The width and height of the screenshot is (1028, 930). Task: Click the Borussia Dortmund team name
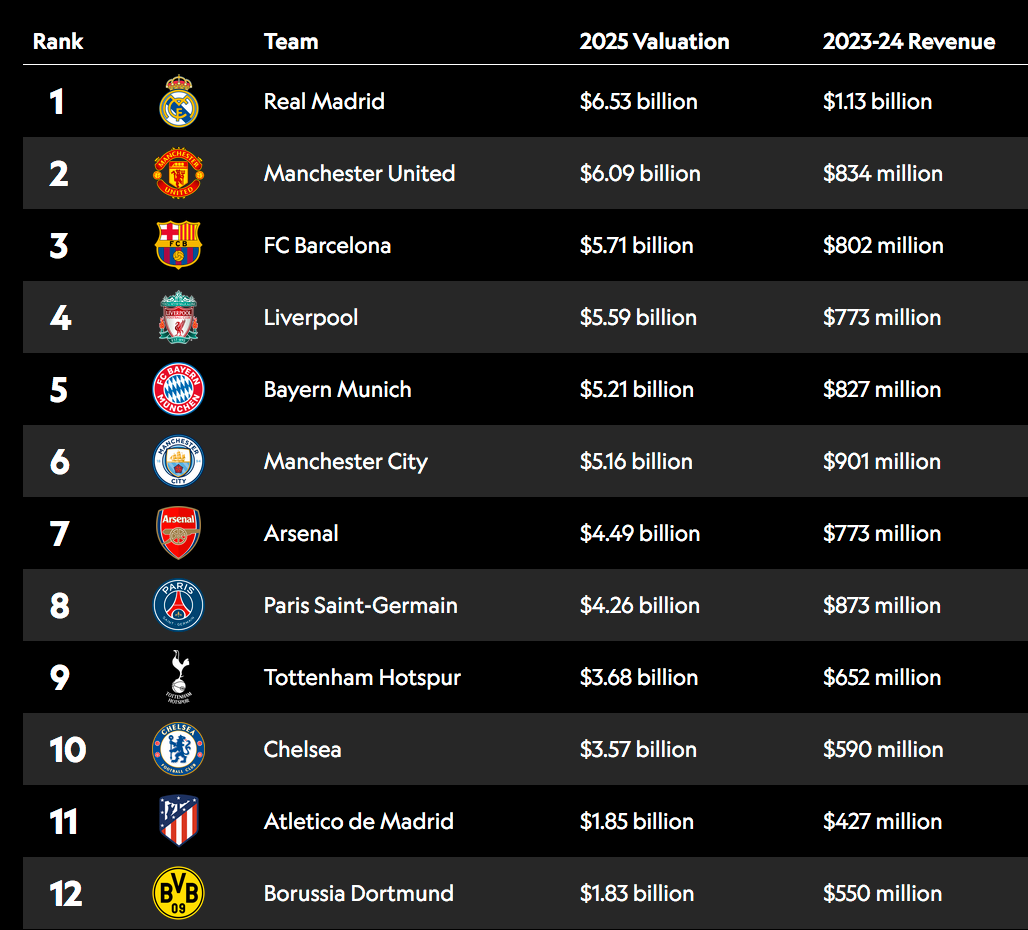[x=359, y=893]
